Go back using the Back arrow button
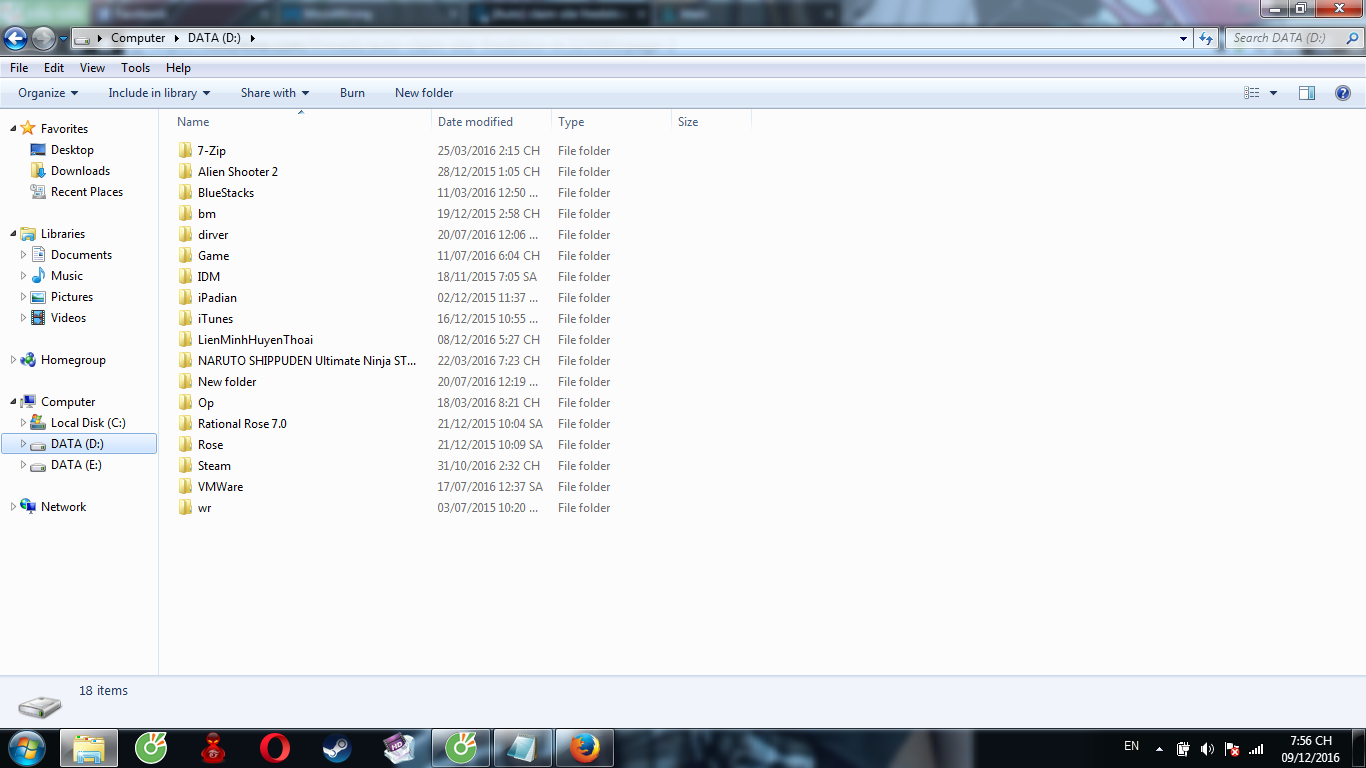Viewport: 1366px width, 768px height. (16, 39)
